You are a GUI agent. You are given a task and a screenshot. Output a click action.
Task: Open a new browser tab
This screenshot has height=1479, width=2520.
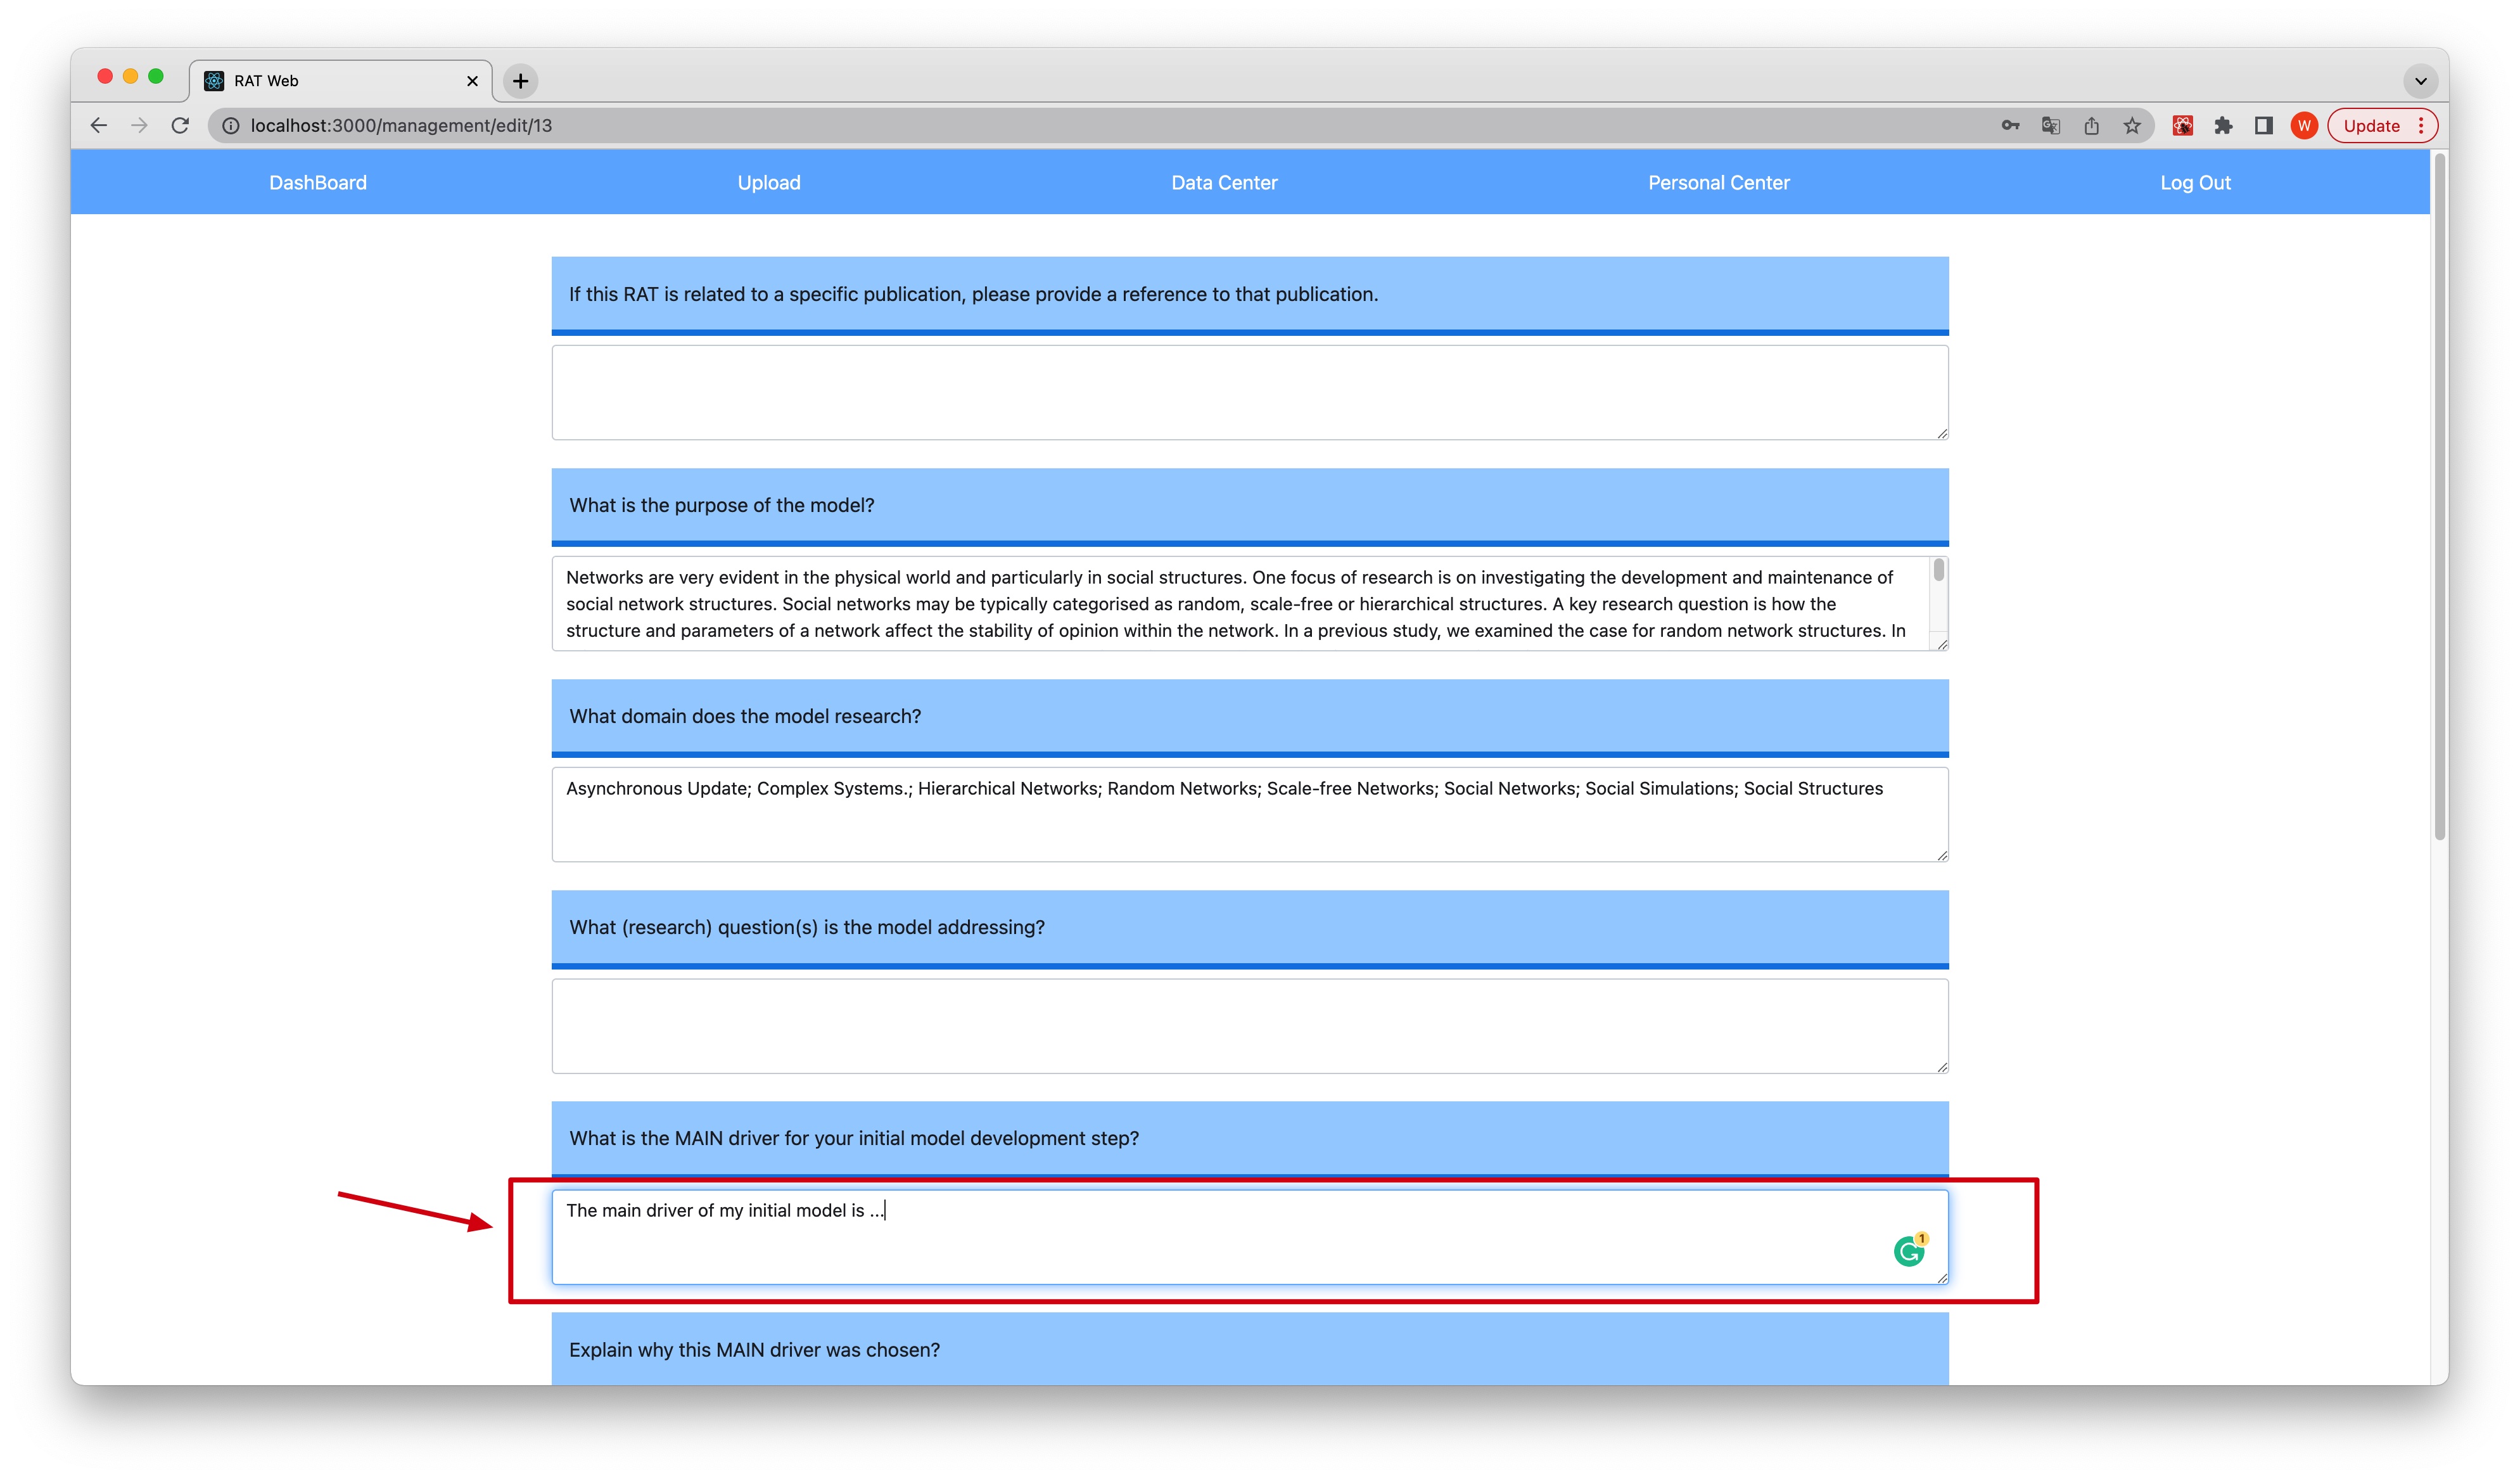520,81
